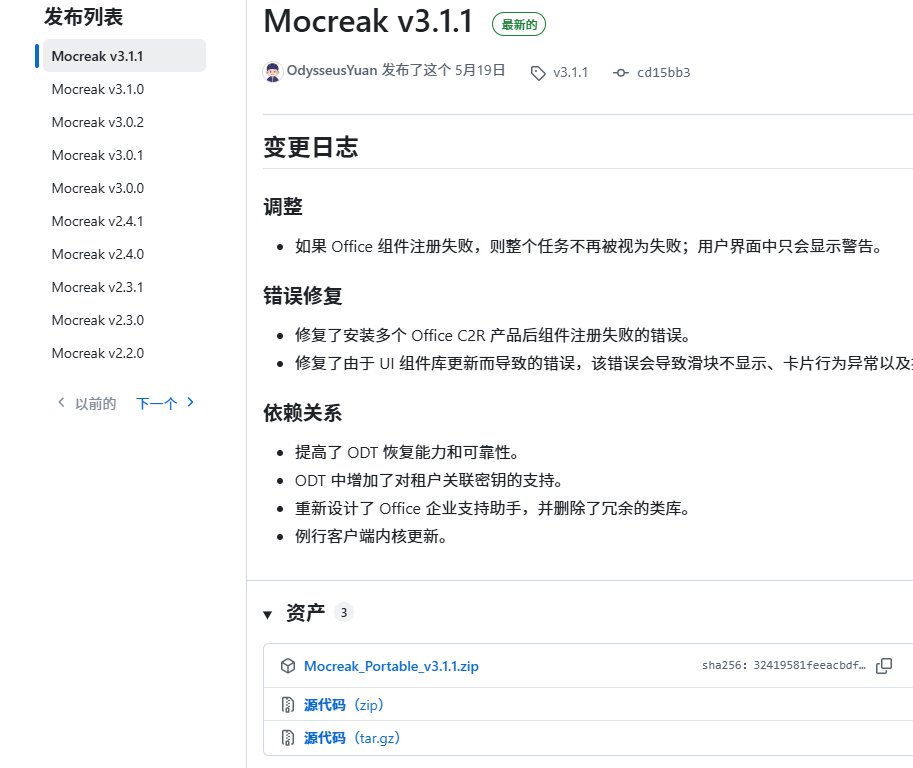This screenshot has height=768, width=913.
Task: Click the 最新的 latest badge
Action: [519, 24]
